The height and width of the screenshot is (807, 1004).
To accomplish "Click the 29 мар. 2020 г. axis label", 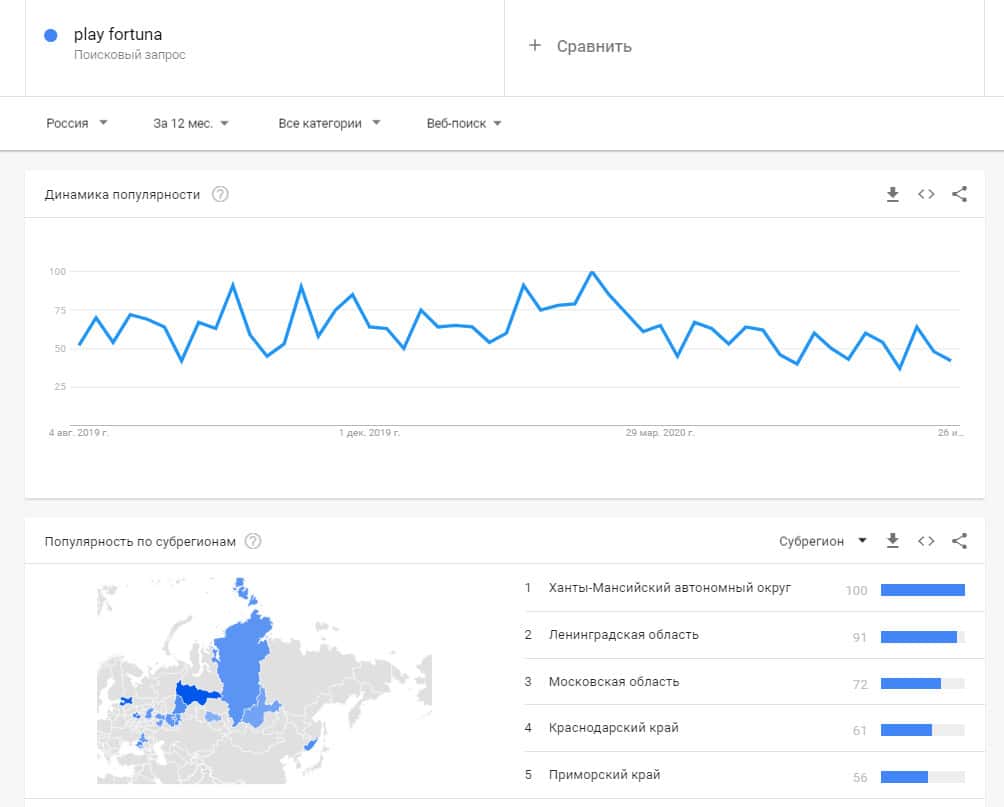I will [x=660, y=433].
